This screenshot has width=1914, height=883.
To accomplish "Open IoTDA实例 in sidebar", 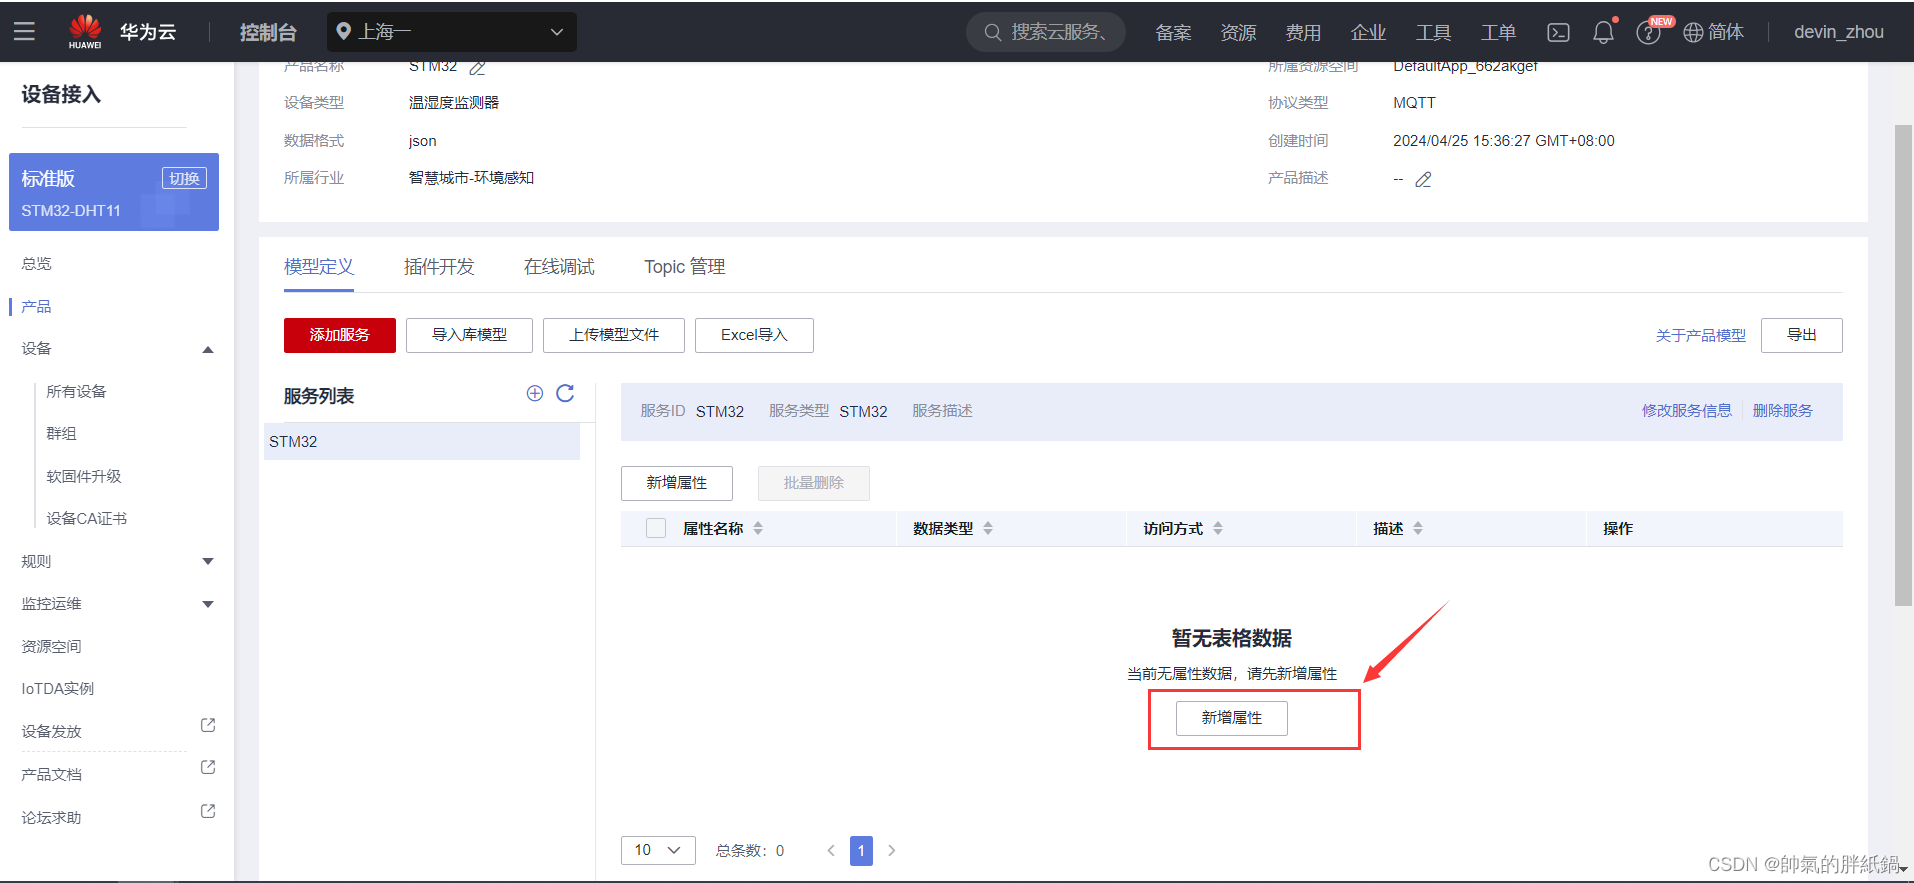I will 58,689.
